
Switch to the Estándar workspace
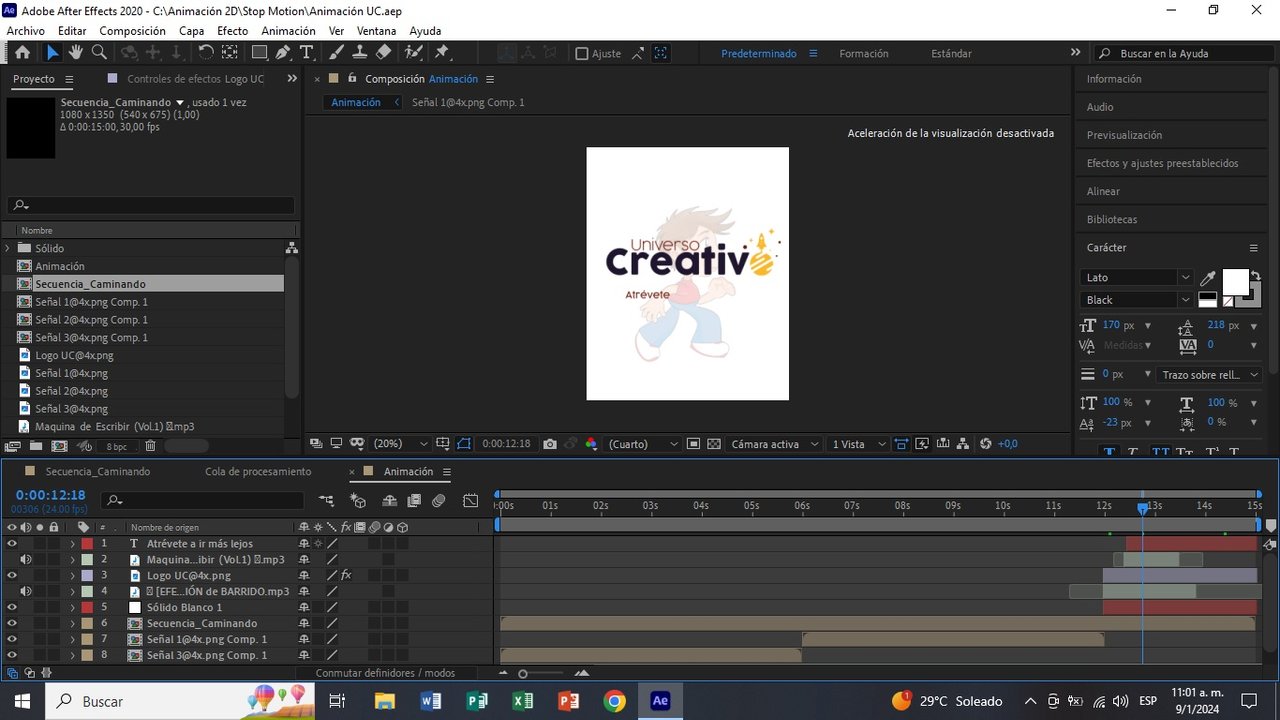(951, 54)
